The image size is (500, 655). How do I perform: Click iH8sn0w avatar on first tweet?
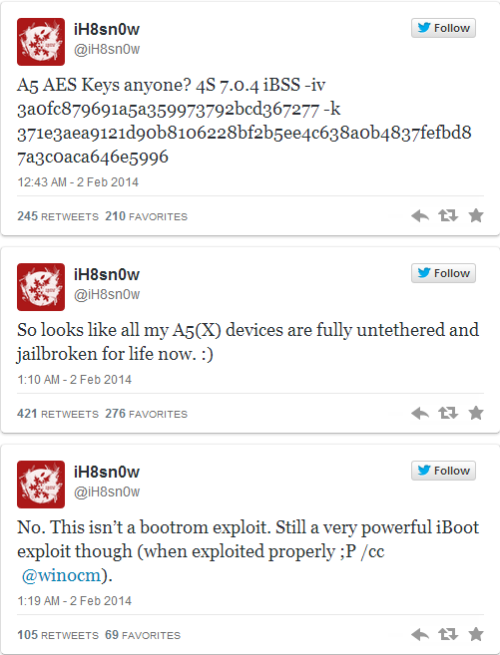[x=41, y=42]
